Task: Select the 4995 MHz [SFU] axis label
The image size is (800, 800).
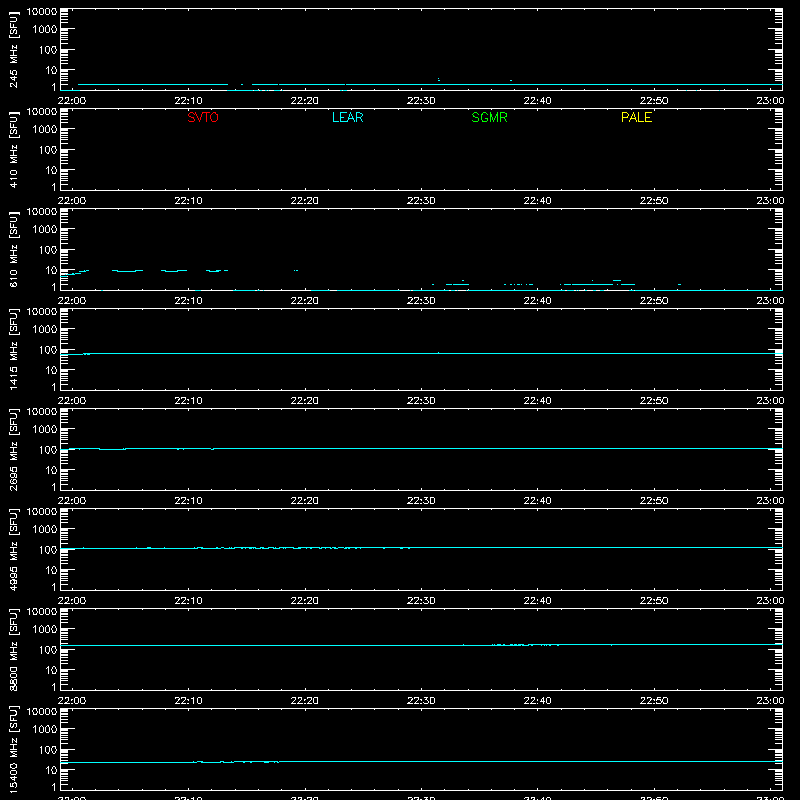Action: pyautogui.click(x=13, y=550)
